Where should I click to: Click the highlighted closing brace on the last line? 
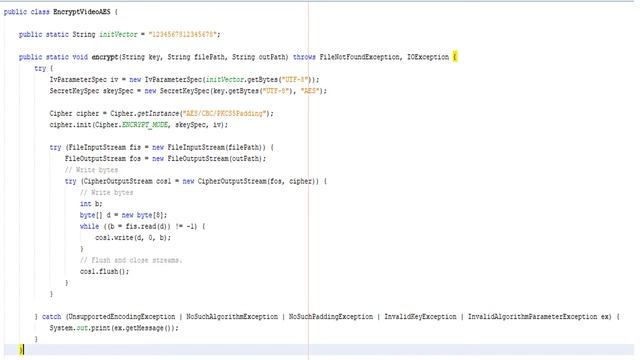22,350
